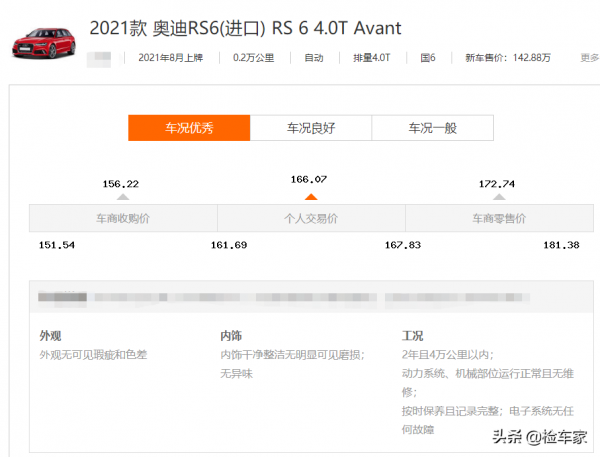This screenshot has width=600, height=457.
Task: Click the 排量4.0T displacement info
Action: click(x=372, y=58)
